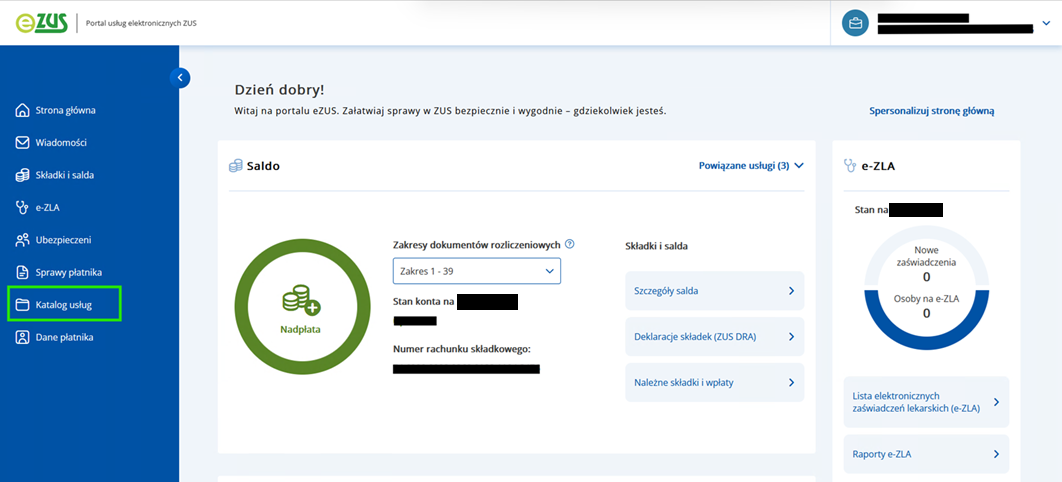Open Deklaracje składek (ZUS DRA)
1062x482 pixels.
[x=714, y=337]
